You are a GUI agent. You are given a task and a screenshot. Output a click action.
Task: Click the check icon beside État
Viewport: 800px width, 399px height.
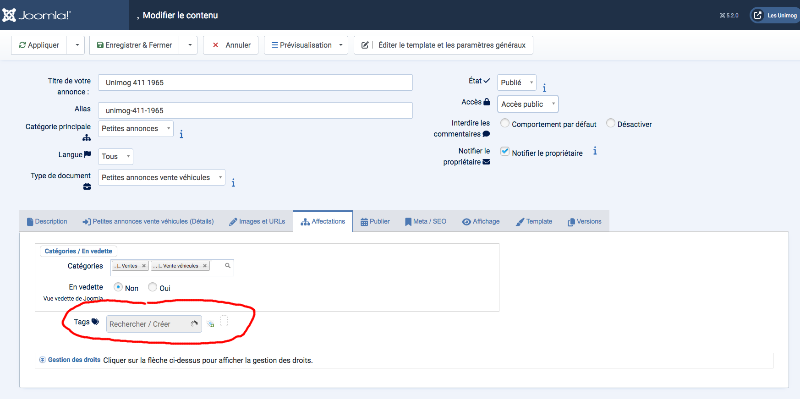(486, 81)
